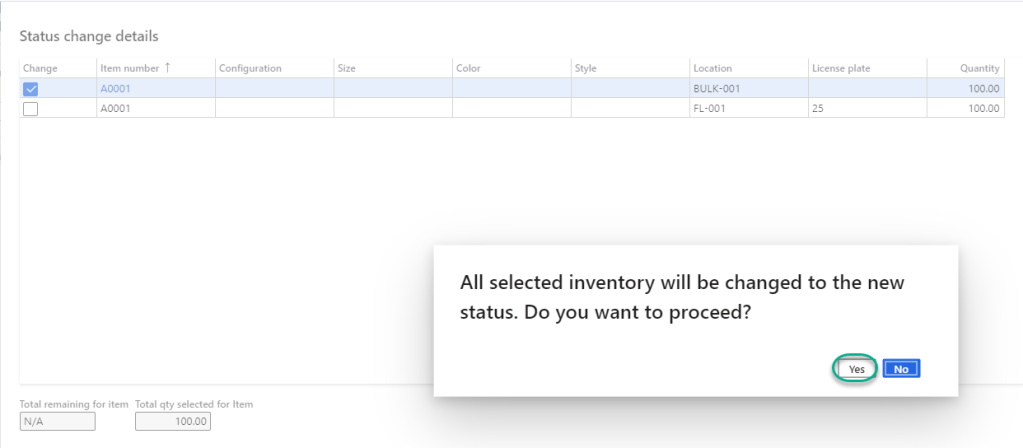1023x448 pixels.
Task: Select the BULK-001 location cell
Action: click(716, 89)
